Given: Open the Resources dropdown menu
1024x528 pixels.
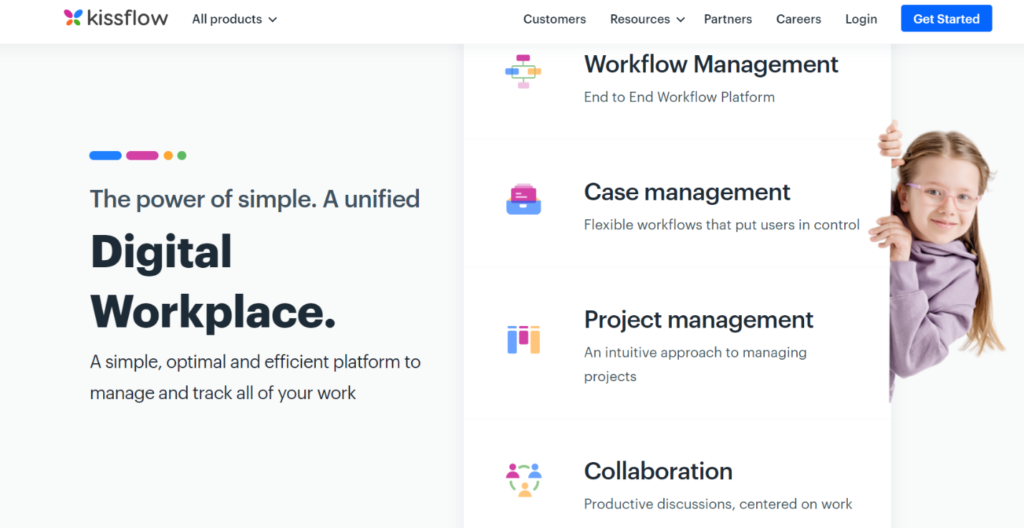Looking at the screenshot, I should click(x=647, y=20).
